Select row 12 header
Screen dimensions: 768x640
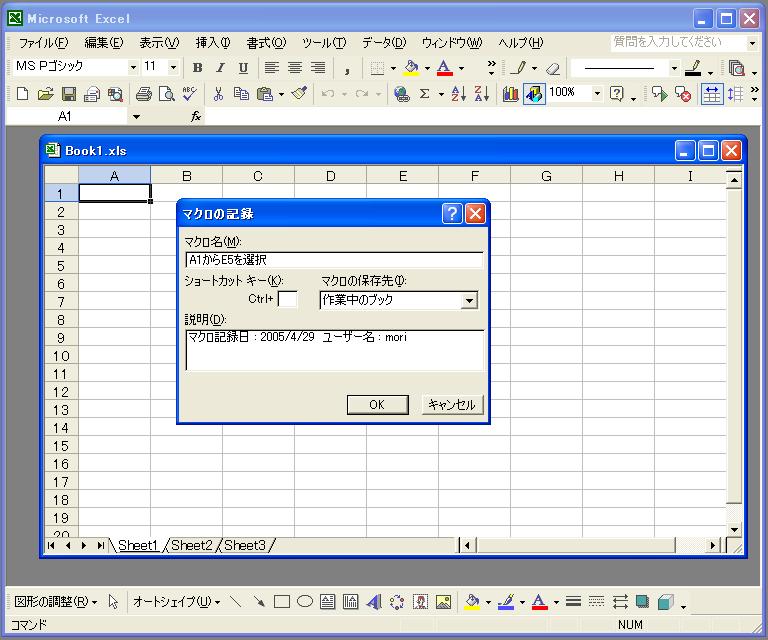click(61, 392)
